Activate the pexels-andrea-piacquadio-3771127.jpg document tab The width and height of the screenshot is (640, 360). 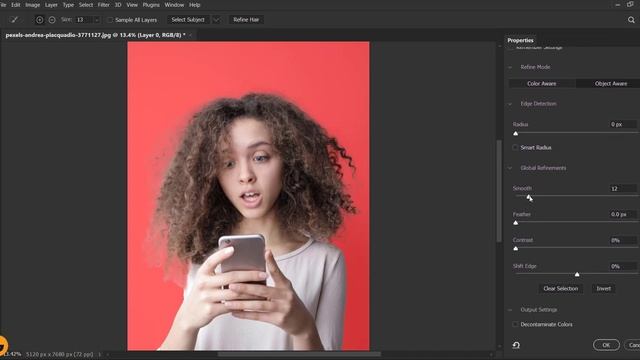pyautogui.click(x=95, y=35)
